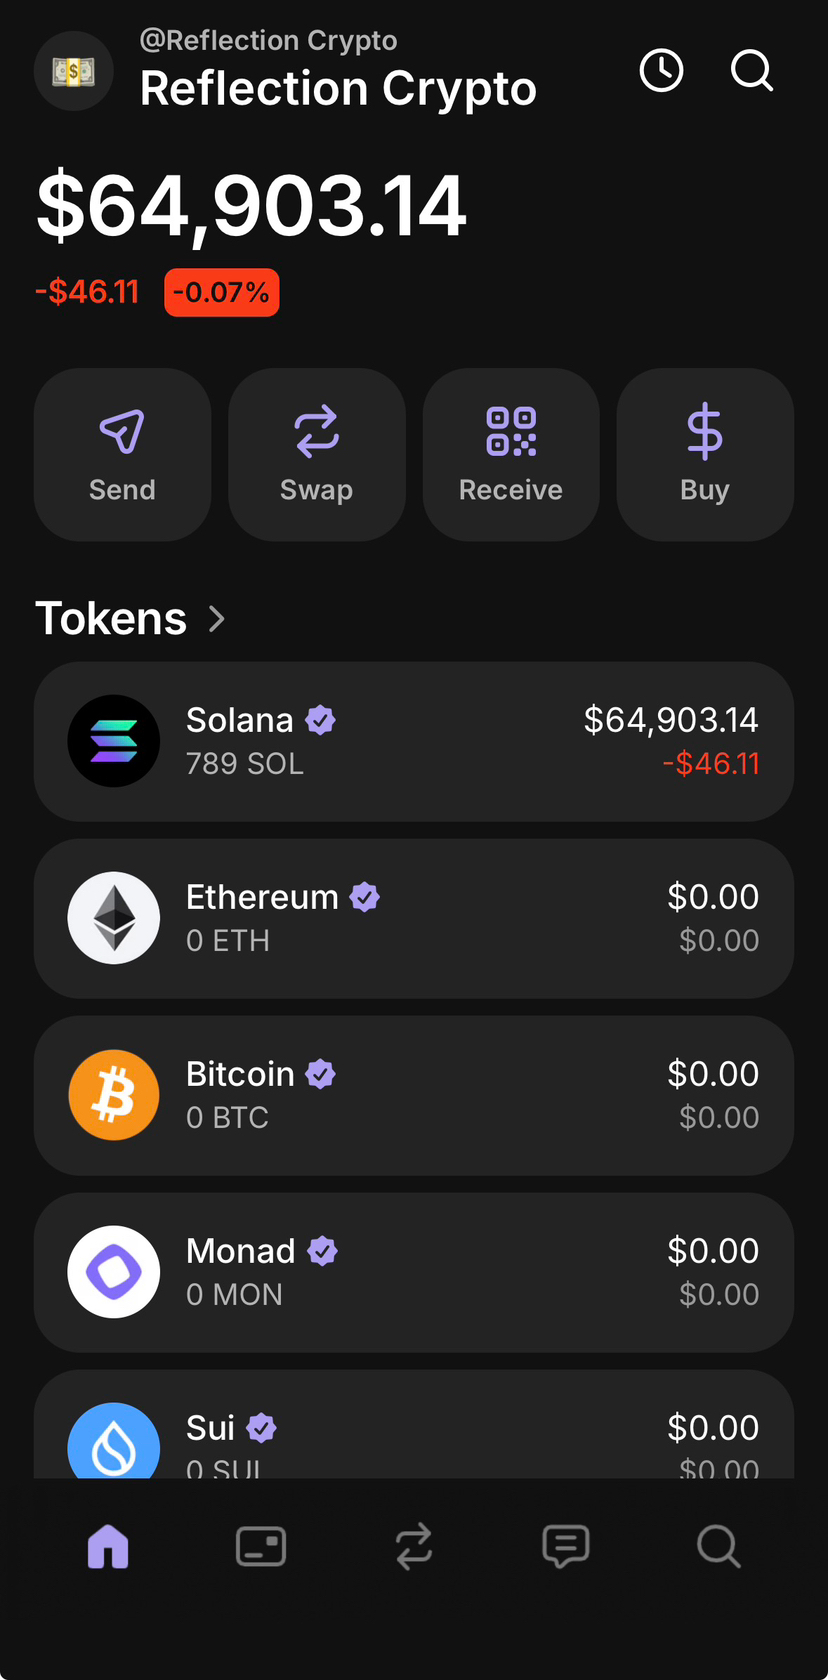Tap the Solana token logo
The height and width of the screenshot is (1680, 828).
click(x=114, y=741)
